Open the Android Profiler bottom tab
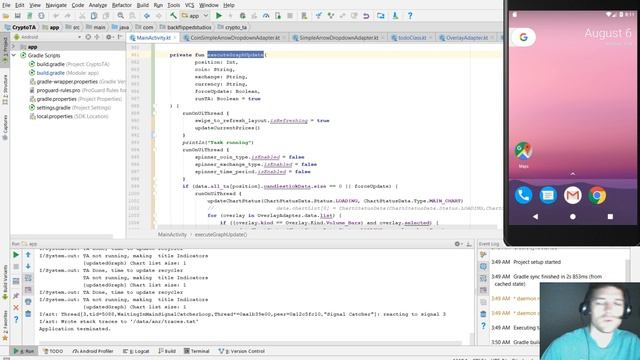Image resolution: width=640 pixels, height=360 pixels. pos(93,351)
